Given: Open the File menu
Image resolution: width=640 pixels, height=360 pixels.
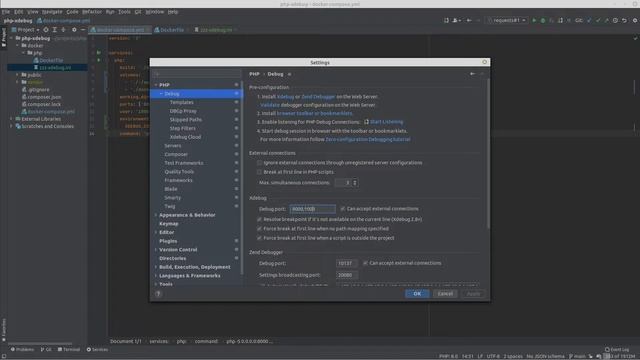Looking at the screenshot, I should (x=6, y=12).
